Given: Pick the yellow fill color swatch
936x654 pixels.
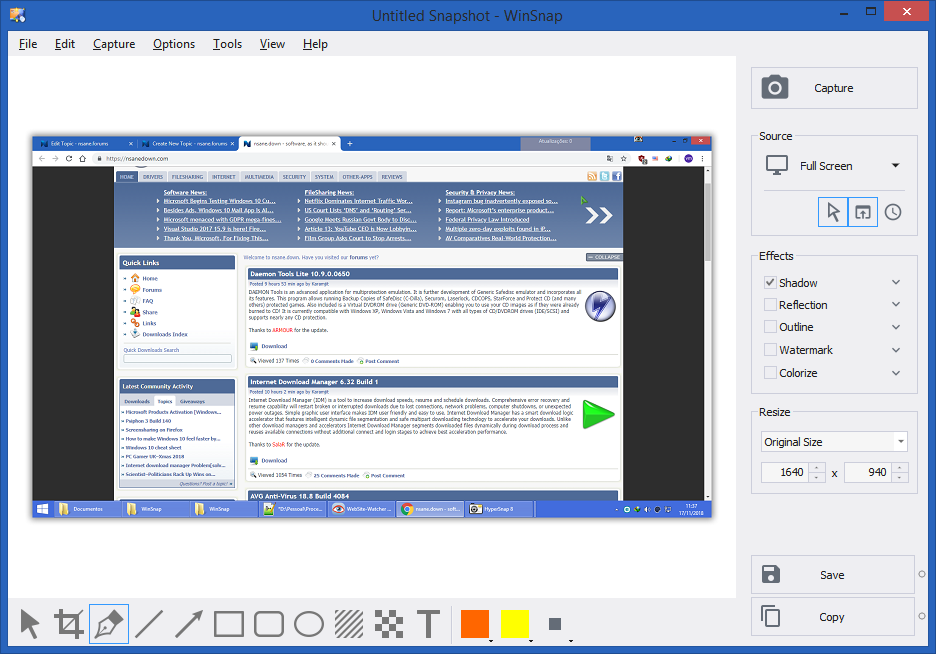Looking at the screenshot, I should point(515,624).
